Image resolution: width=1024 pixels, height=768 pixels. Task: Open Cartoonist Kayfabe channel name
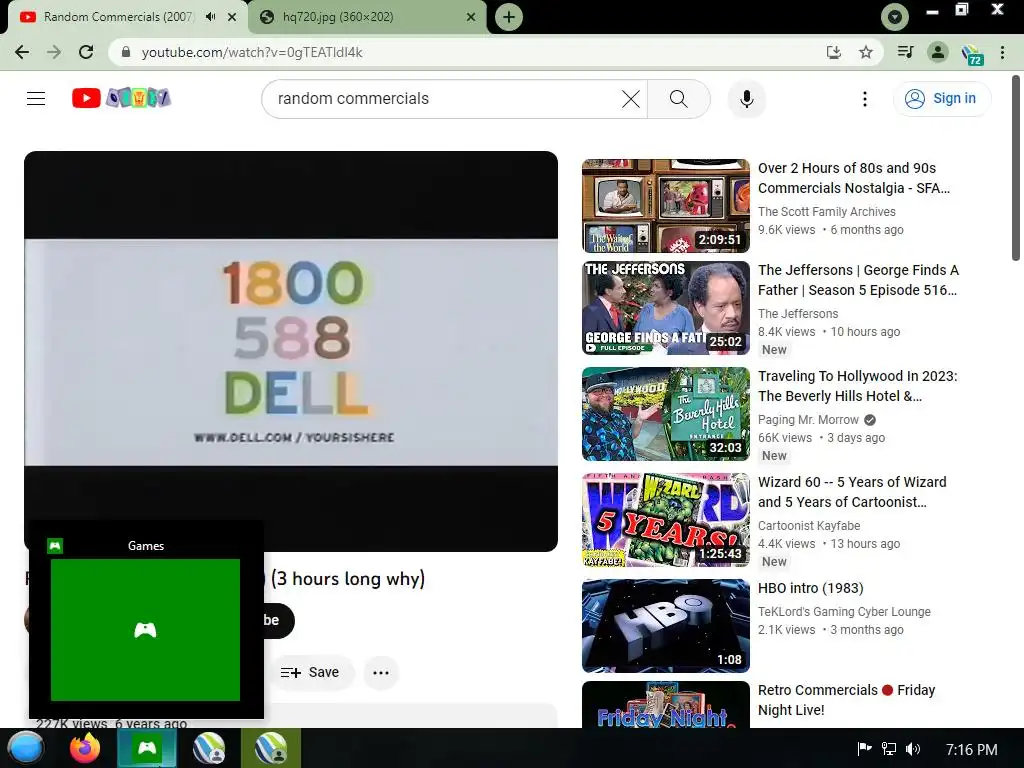808,525
